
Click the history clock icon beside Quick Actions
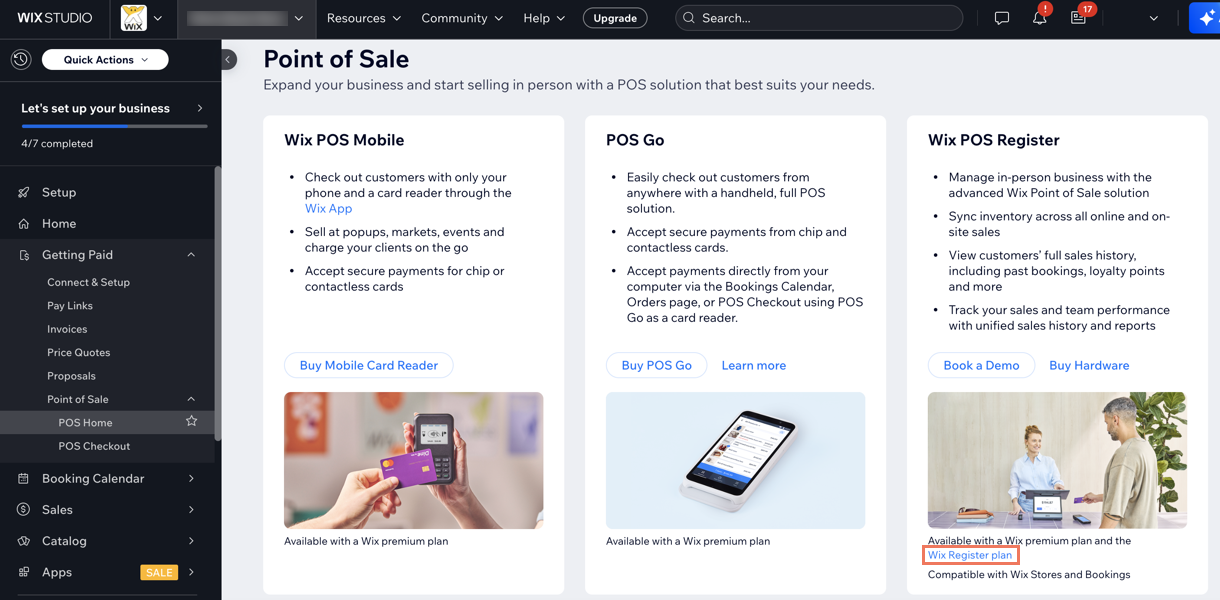(20, 59)
